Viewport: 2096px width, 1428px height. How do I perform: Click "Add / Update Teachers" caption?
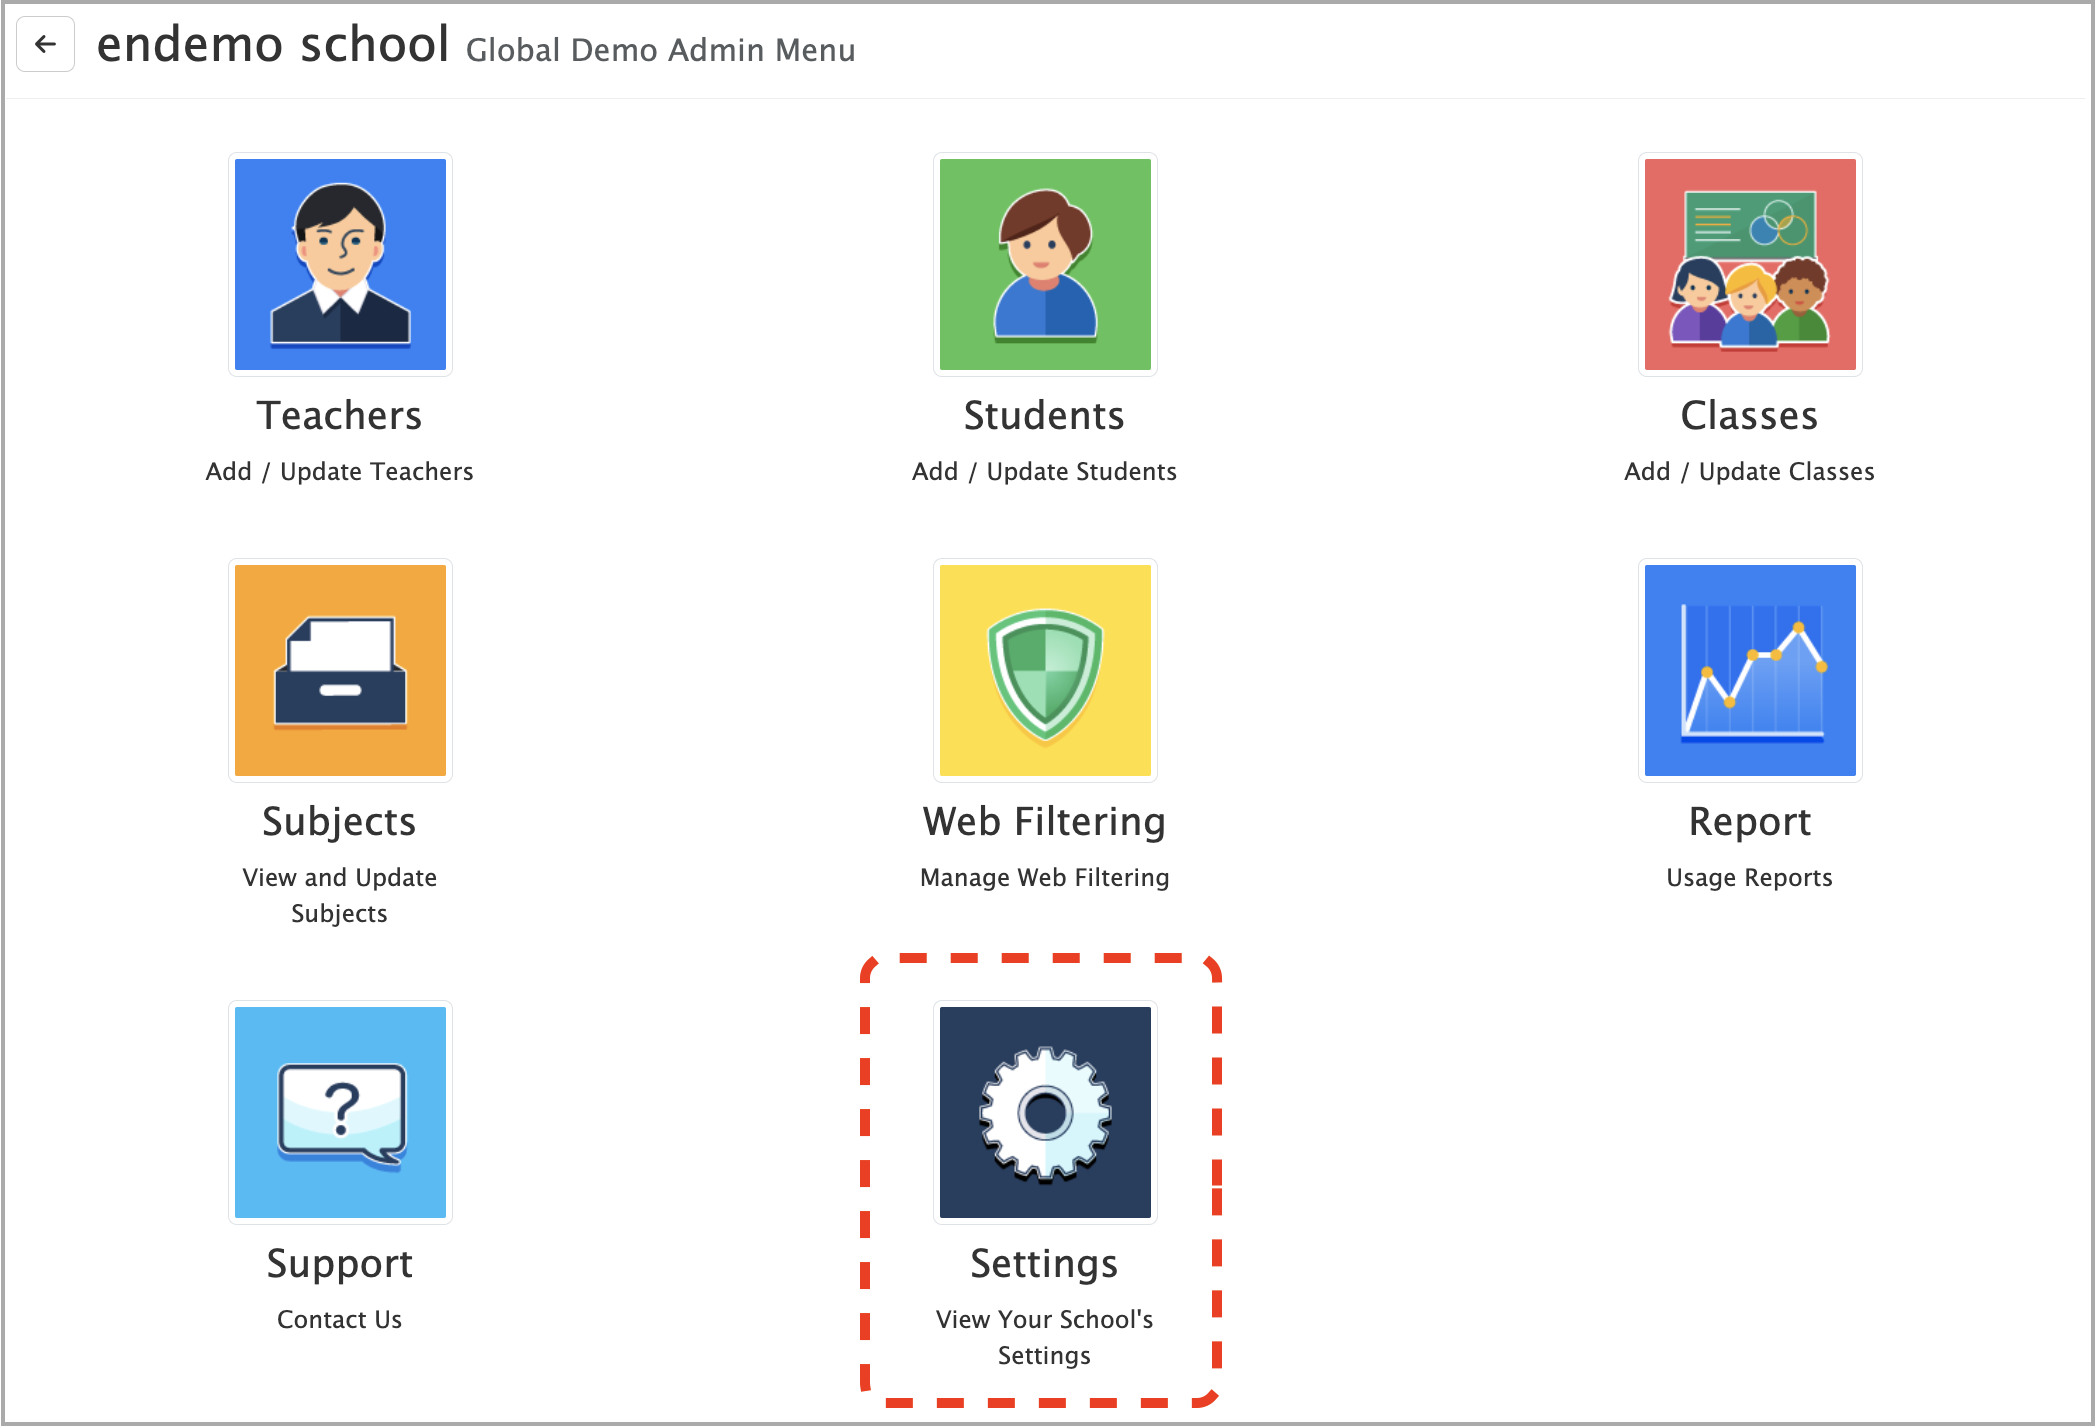339,471
